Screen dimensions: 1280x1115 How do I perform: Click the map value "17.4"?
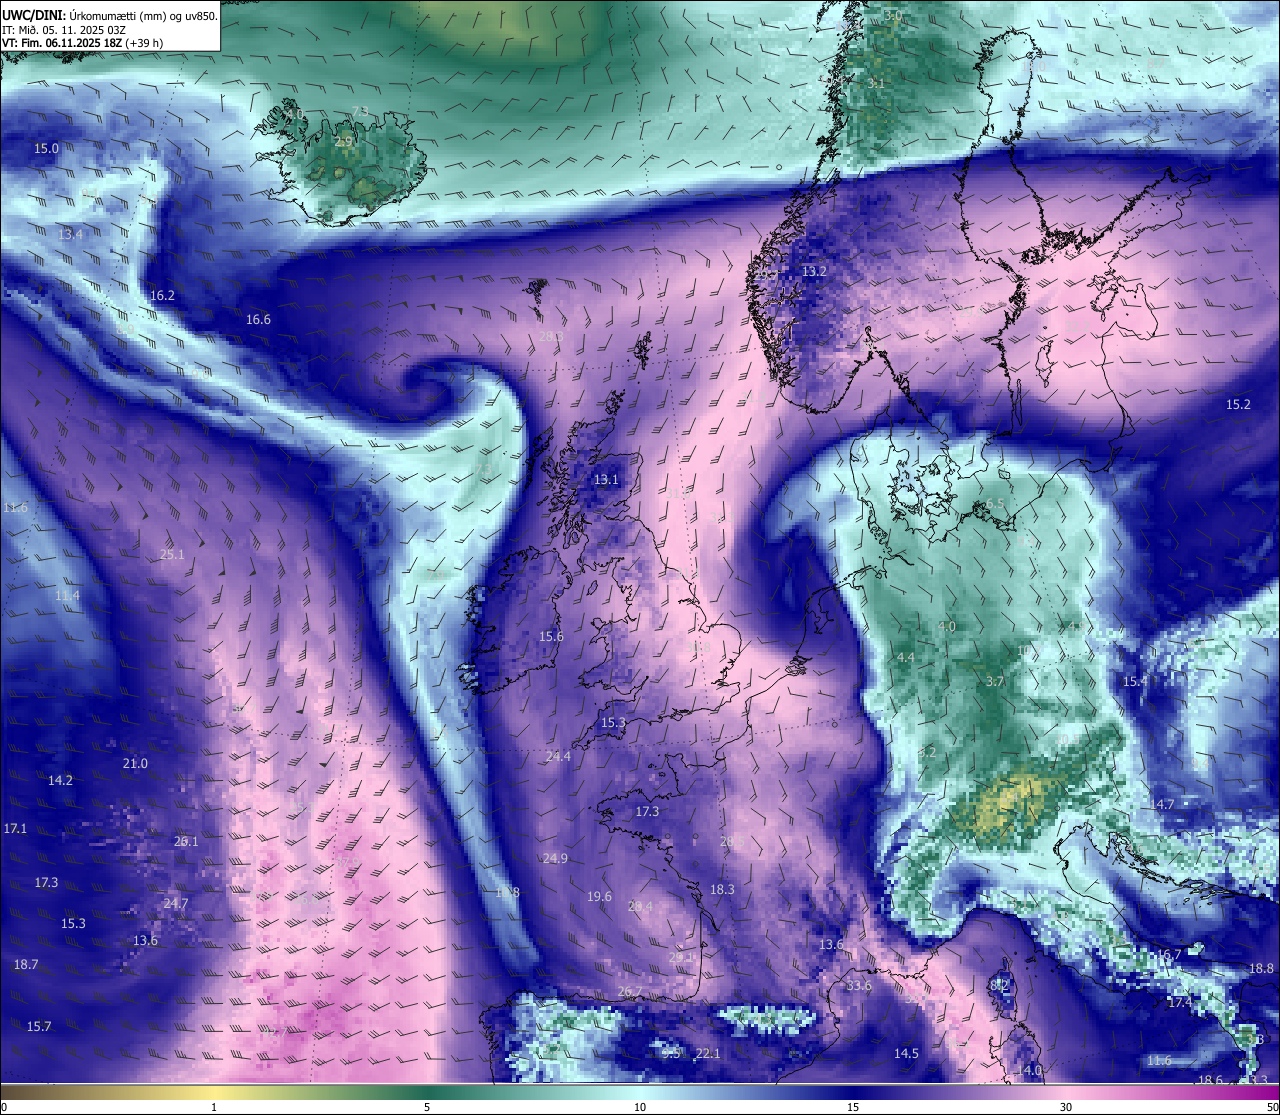[x=1180, y=1002]
